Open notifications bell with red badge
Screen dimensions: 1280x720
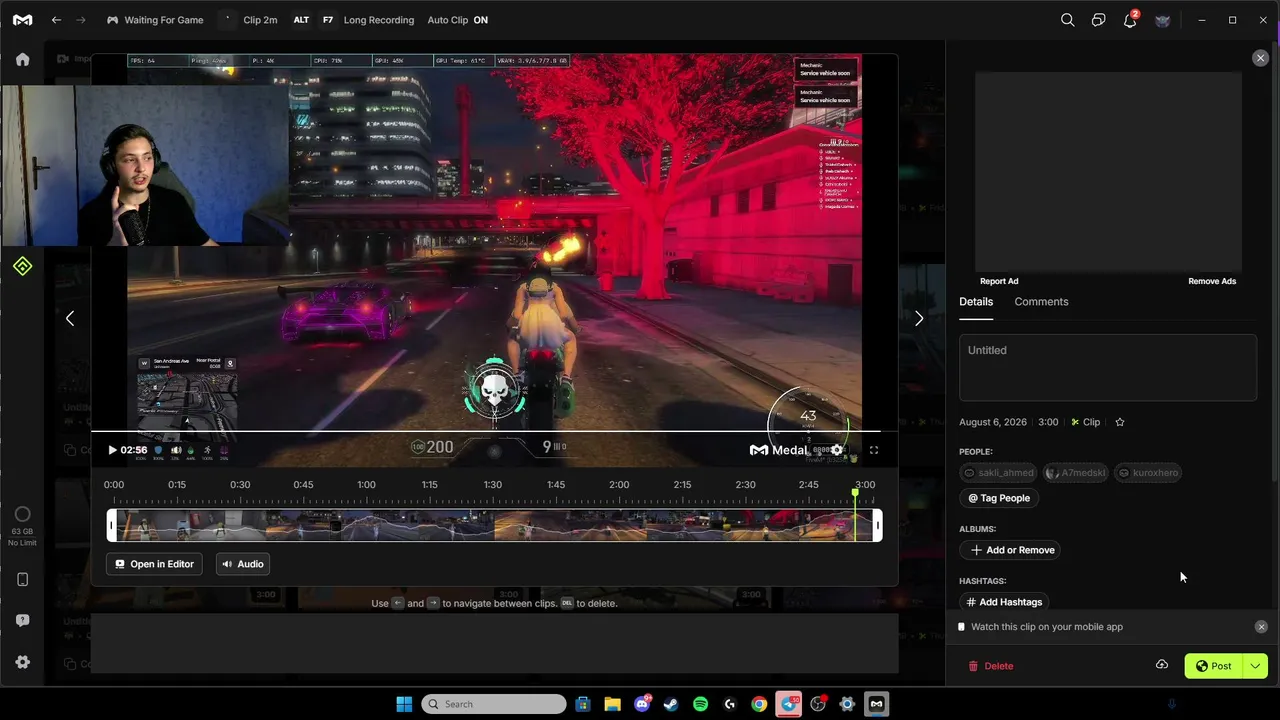[1130, 20]
